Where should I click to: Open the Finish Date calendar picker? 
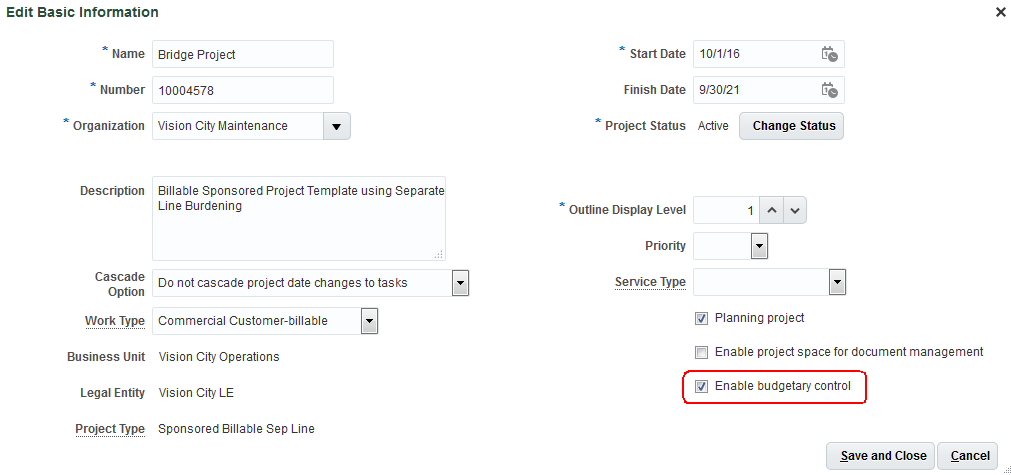tap(829, 90)
